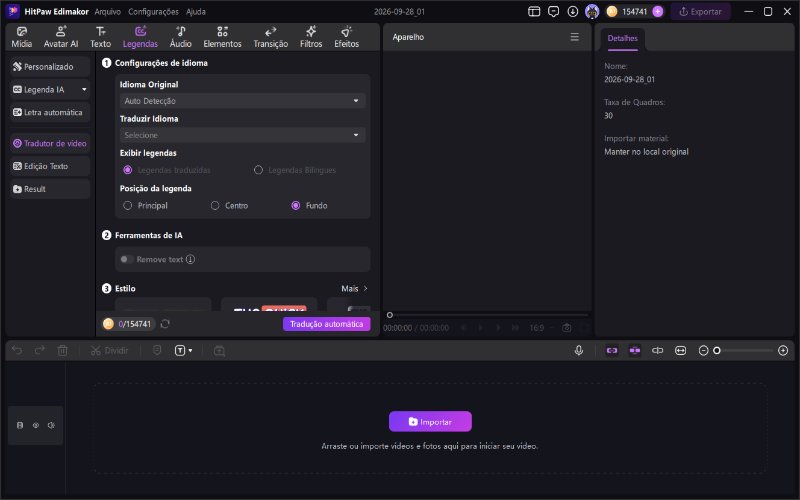The width and height of the screenshot is (800, 500).
Task: Zoom out timeline with minus icon
Action: 703,351
